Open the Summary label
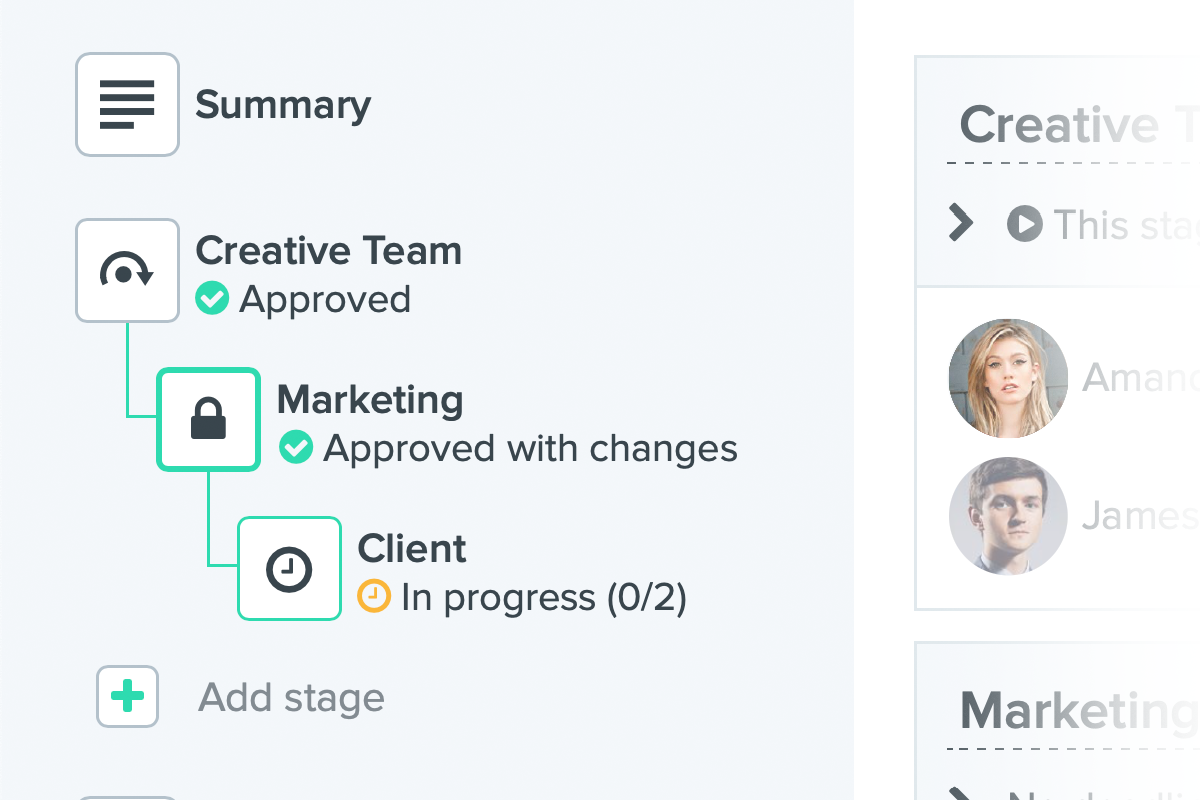 [x=283, y=105]
